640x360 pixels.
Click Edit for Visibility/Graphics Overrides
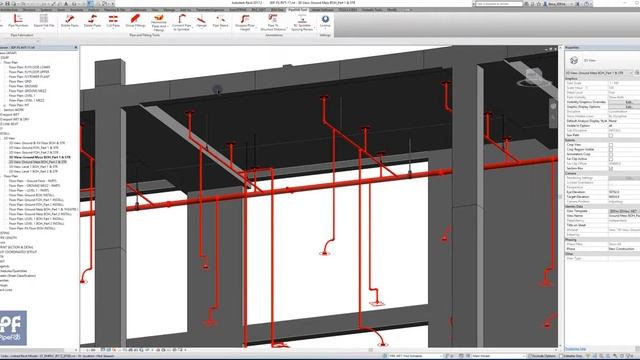(x=624, y=102)
